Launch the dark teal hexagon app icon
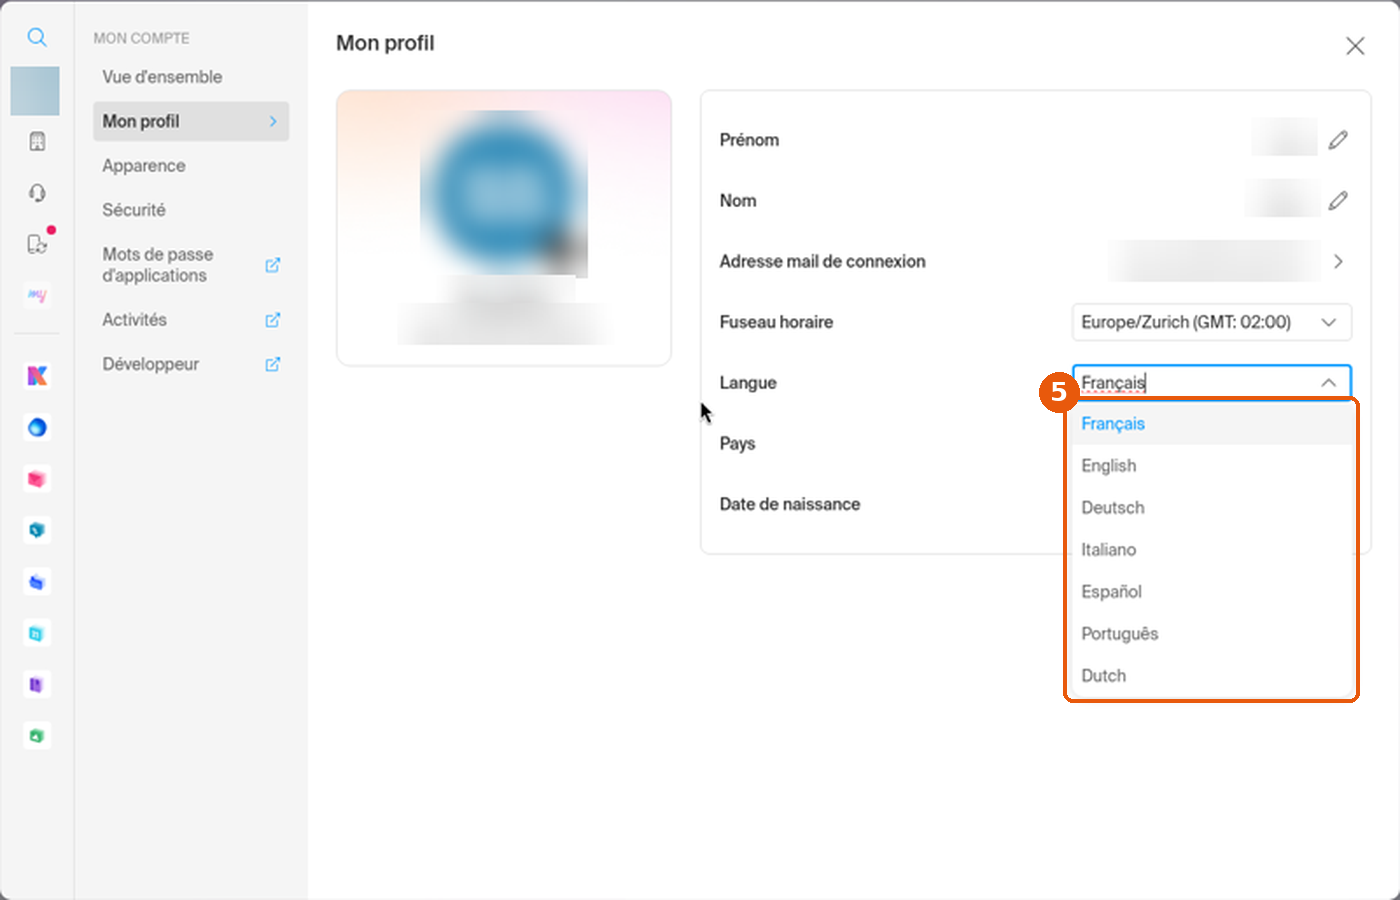Screen dimensions: 1400x900 [x=37, y=530]
